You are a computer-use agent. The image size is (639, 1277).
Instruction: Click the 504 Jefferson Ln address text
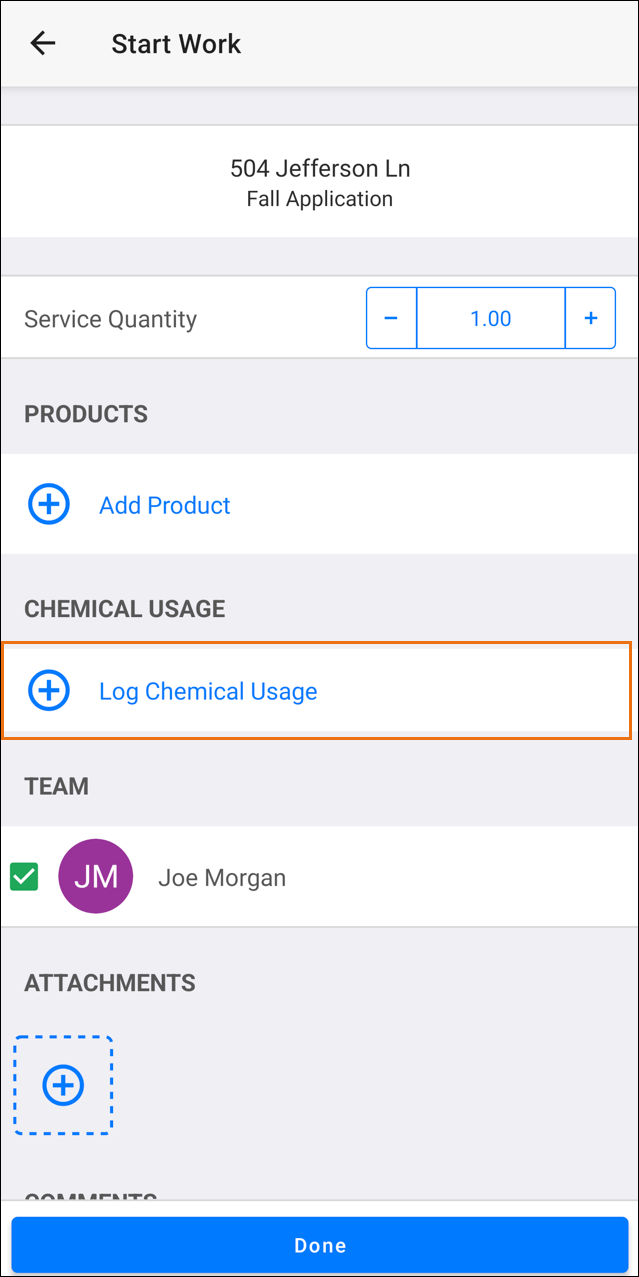(x=319, y=168)
